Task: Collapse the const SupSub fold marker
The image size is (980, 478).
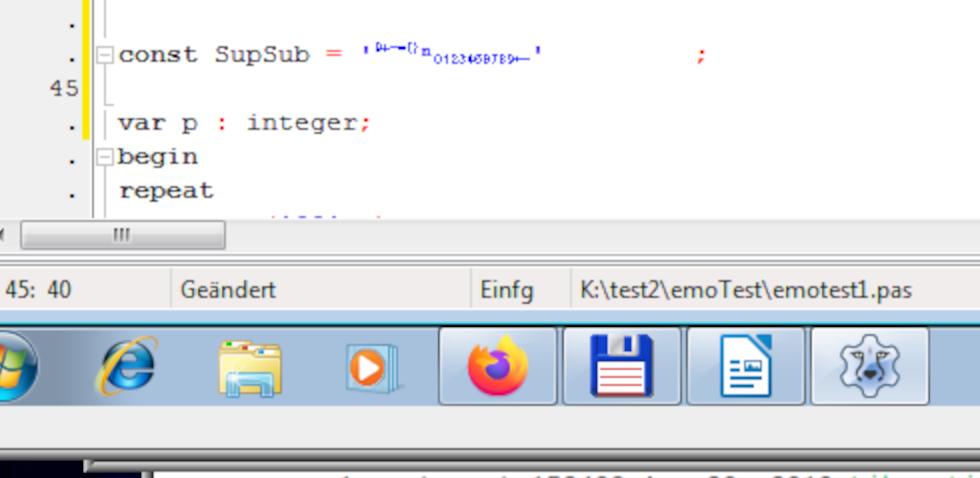Action: point(104,56)
